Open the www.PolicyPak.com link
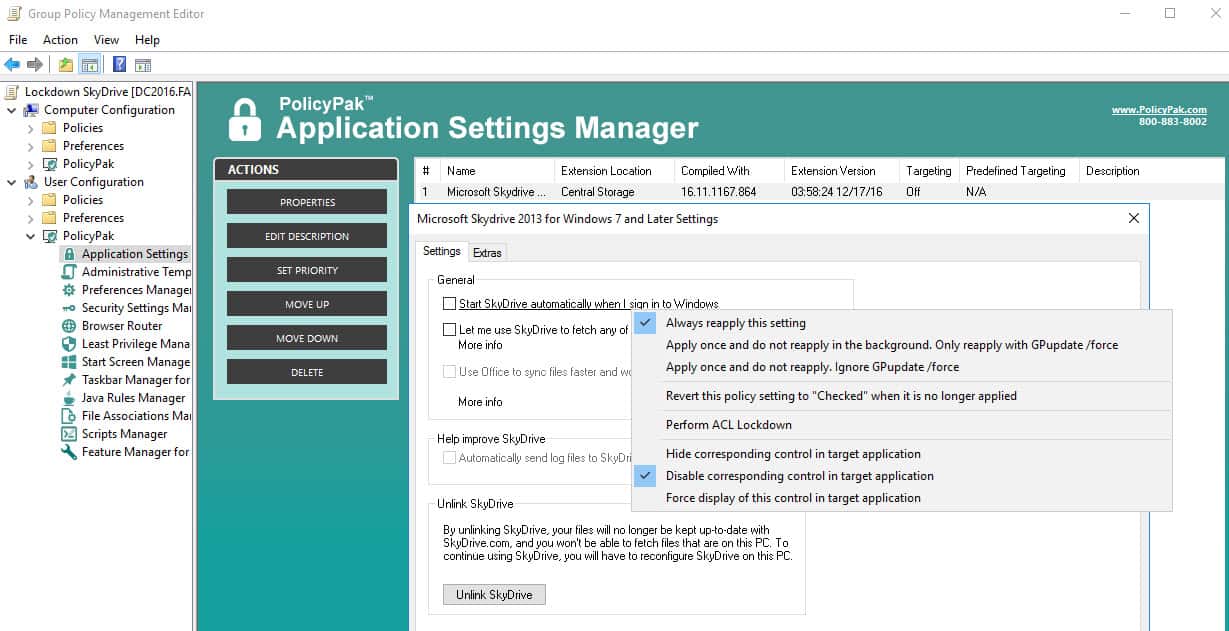The width and height of the screenshot is (1229, 631). coord(1159,110)
